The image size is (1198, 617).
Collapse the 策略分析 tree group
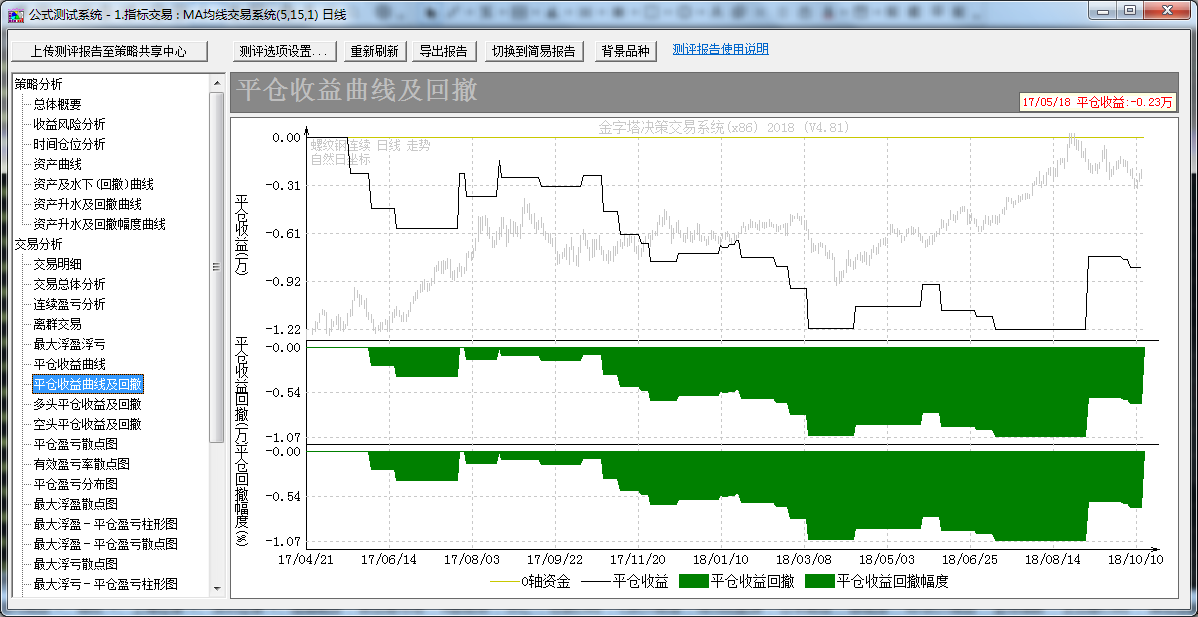pyautogui.click(x=38, y=84)
